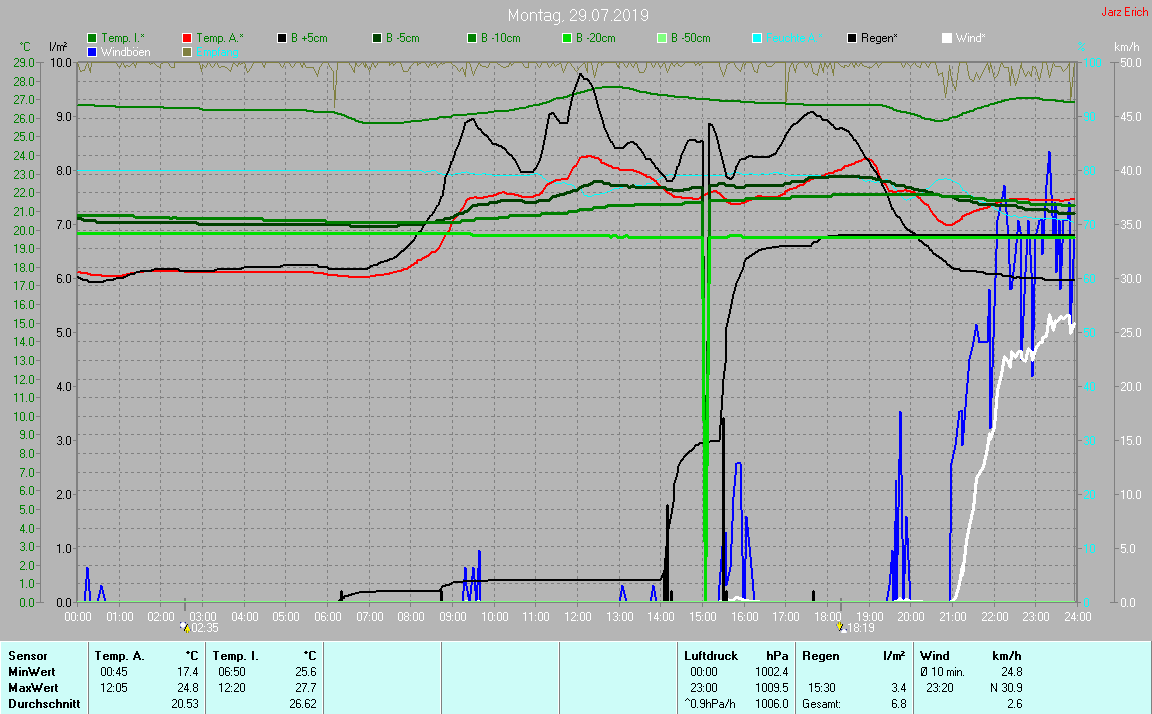1152x714 pixels.
Task: Click the "Regen" table column header
Action: tap(821, 656)
